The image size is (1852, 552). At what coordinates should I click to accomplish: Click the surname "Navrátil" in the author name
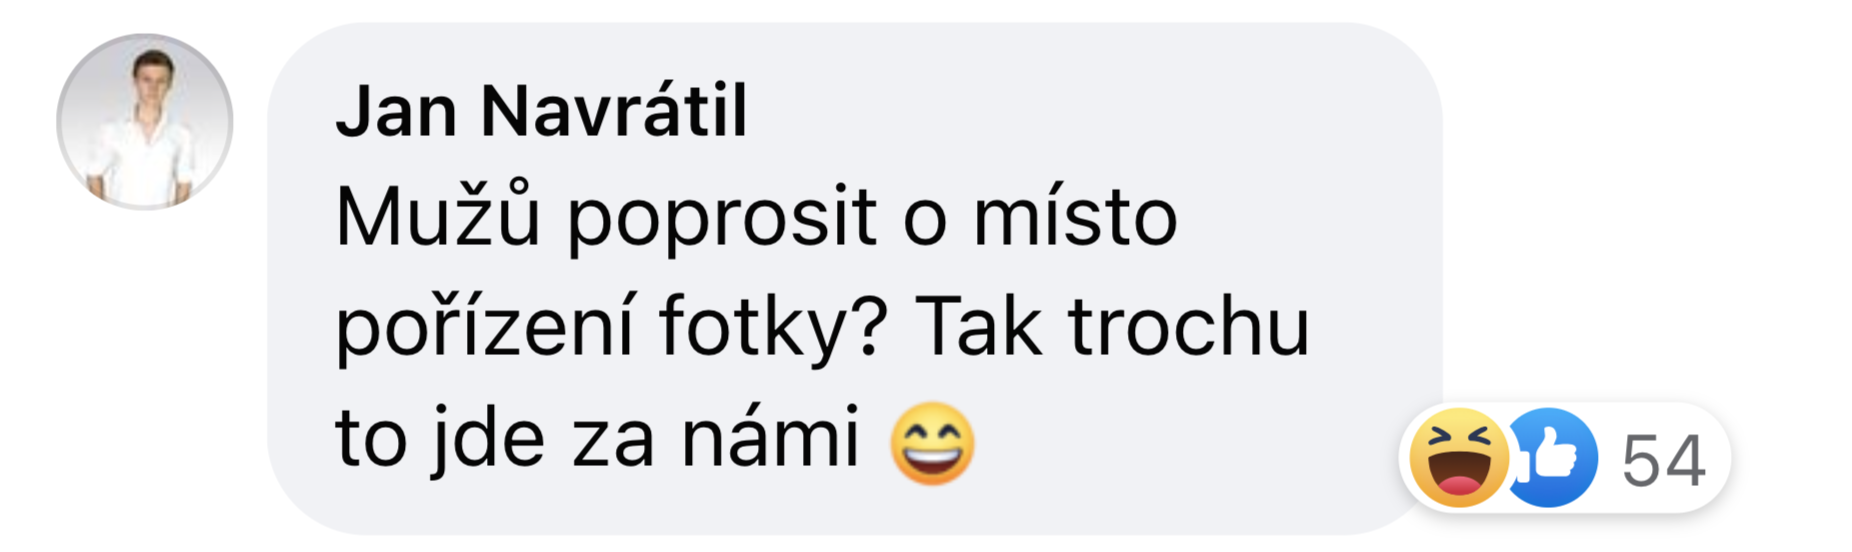point(614,110)
